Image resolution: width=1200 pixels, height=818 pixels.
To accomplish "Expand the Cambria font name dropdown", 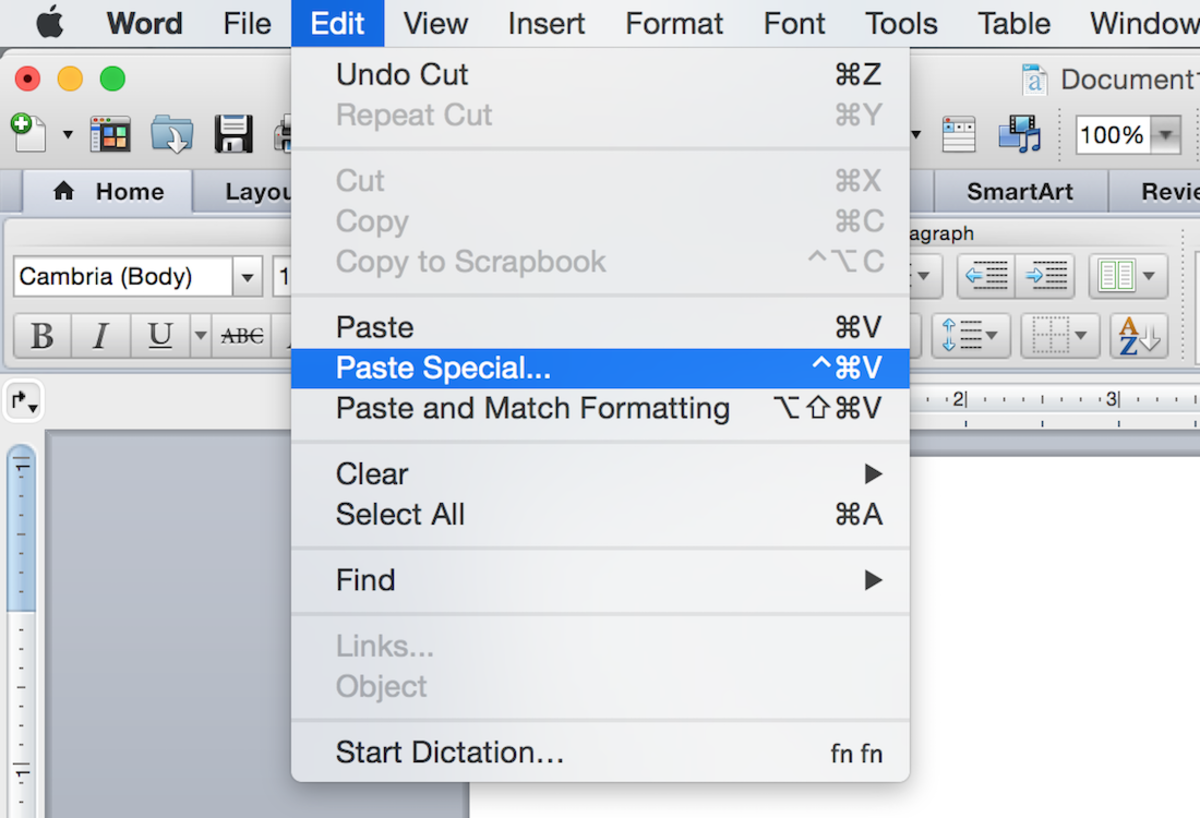I will pyautogui.click(x=247, y=277).
